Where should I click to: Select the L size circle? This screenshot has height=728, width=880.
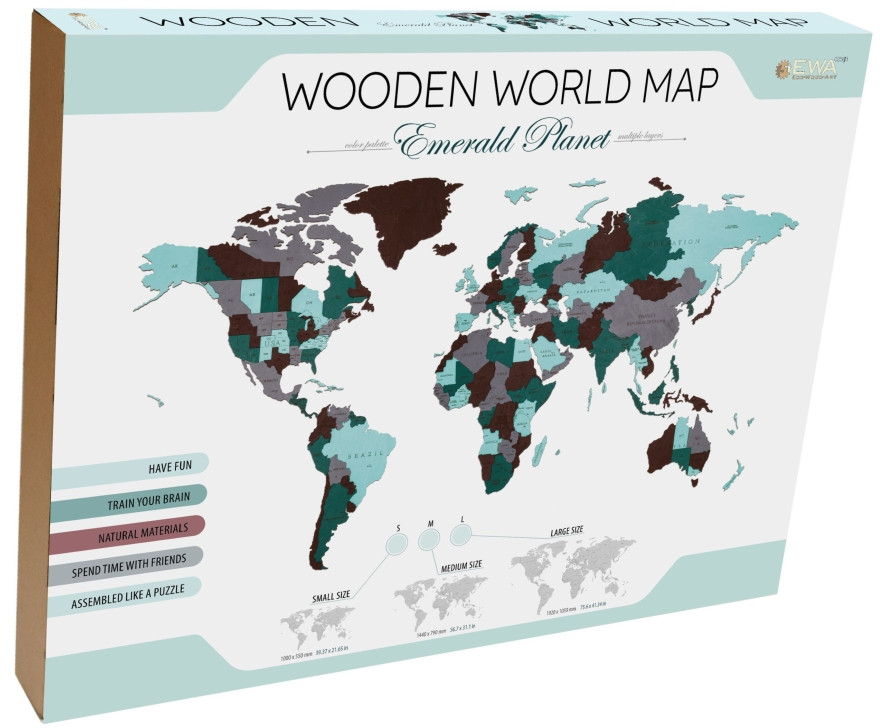pyautogui.click(x=461, y=536)
